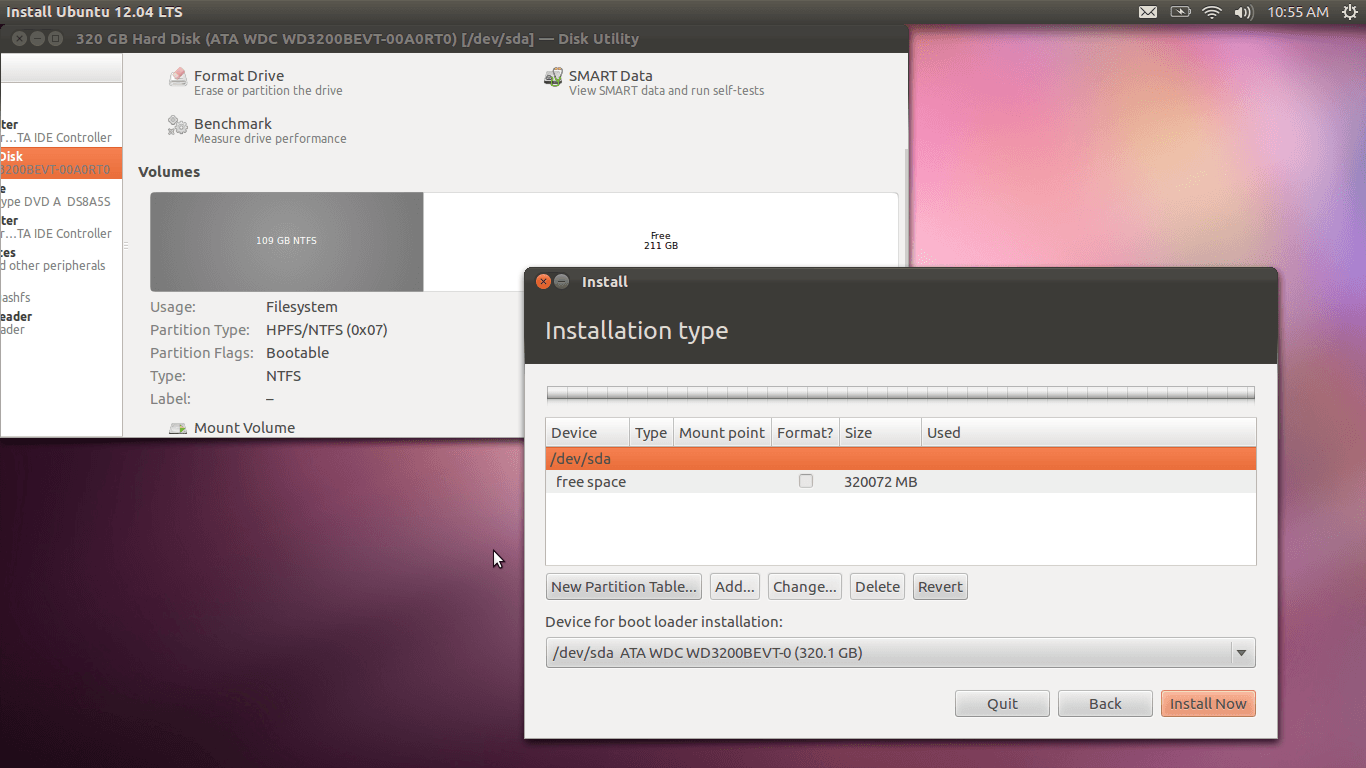The width and height of the screenshot is (1366, 768).
Task: Click the 'Installation type' heading
Action: pos(636,331)
